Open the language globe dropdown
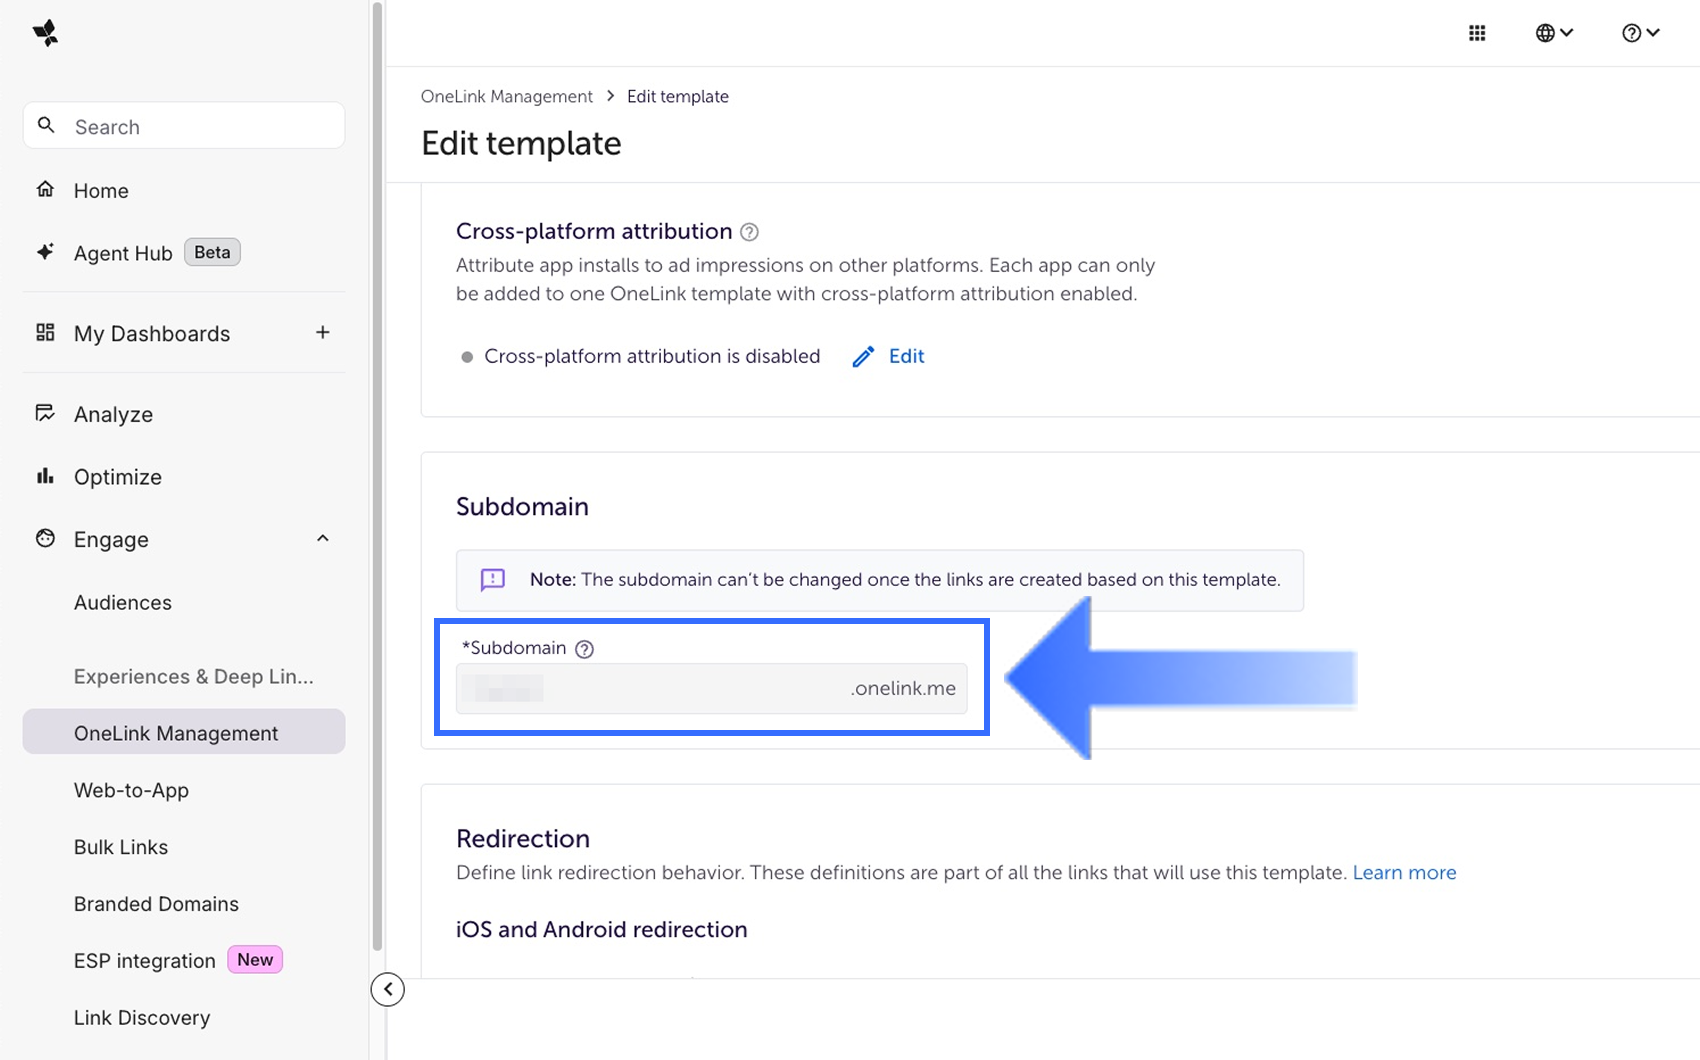 pos(1553,32)
